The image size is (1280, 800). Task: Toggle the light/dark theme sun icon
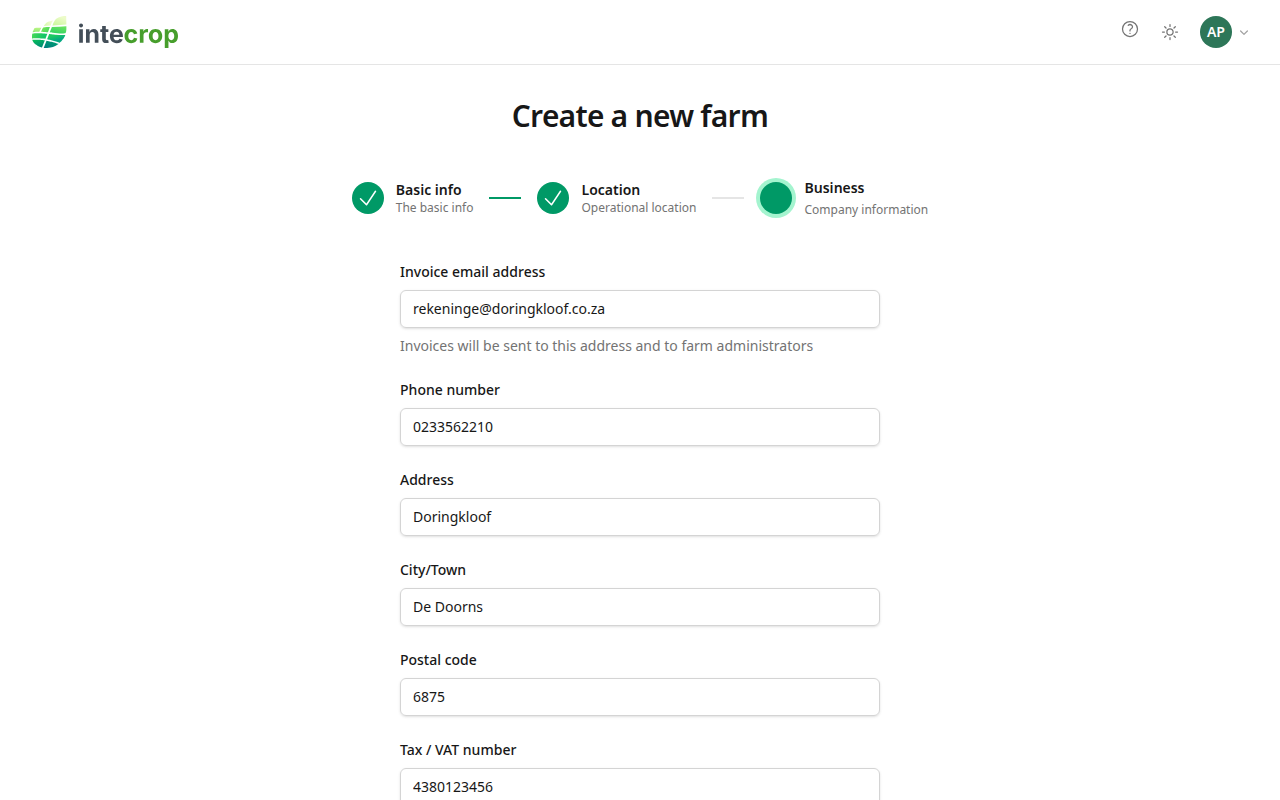1170,32
